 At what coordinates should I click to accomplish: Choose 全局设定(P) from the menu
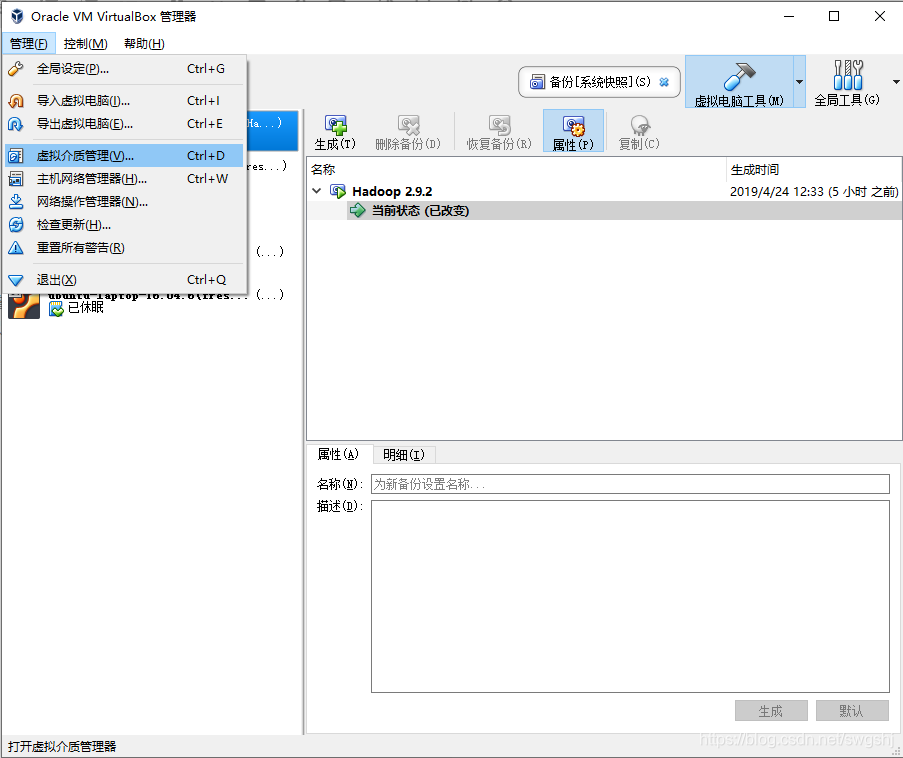124,69
